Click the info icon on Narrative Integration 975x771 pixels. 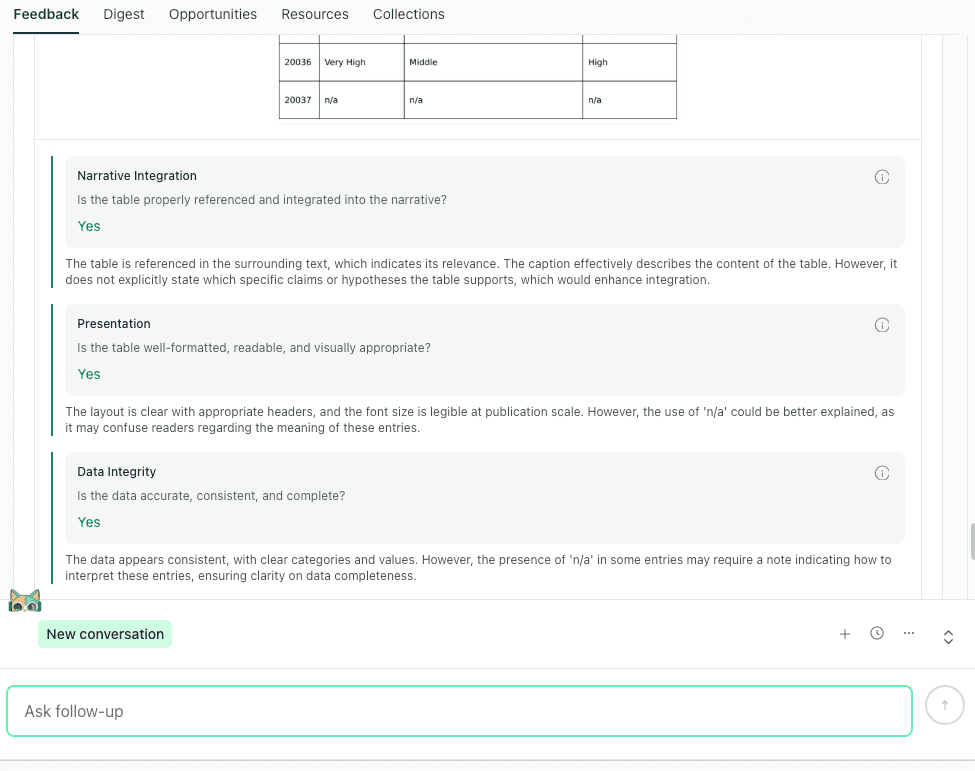(x=882, y=176)
